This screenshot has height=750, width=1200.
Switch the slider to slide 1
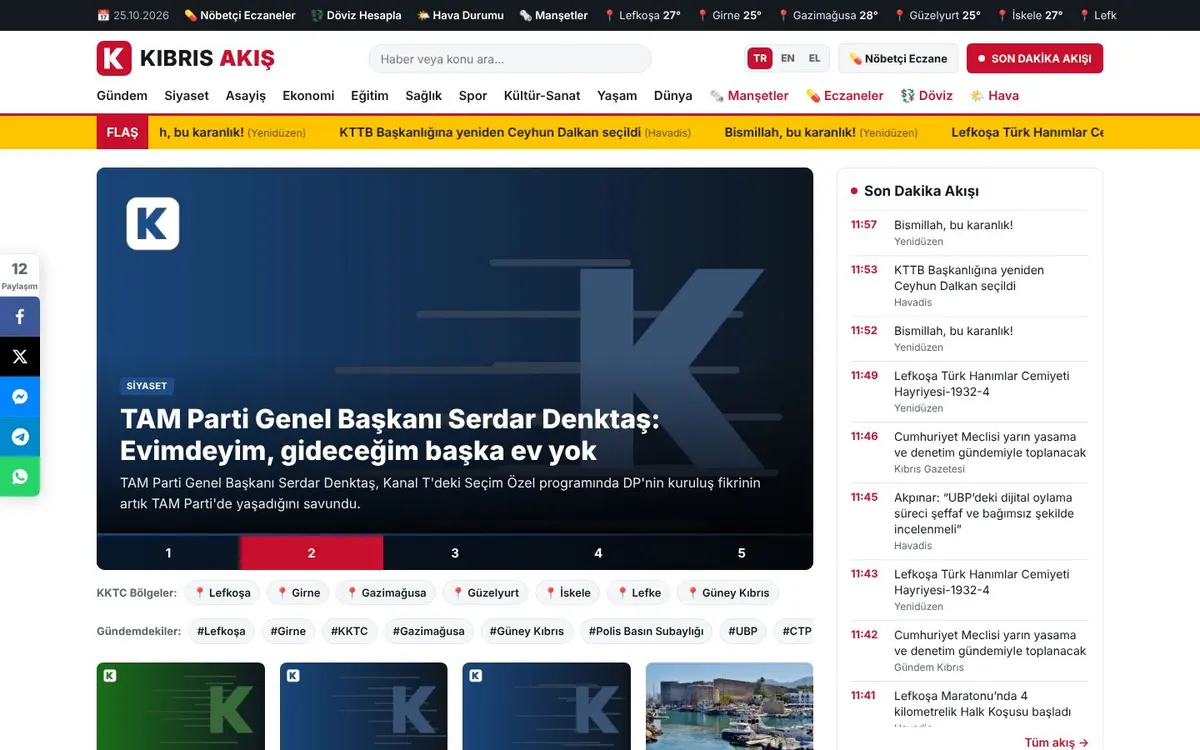(168, 553)
